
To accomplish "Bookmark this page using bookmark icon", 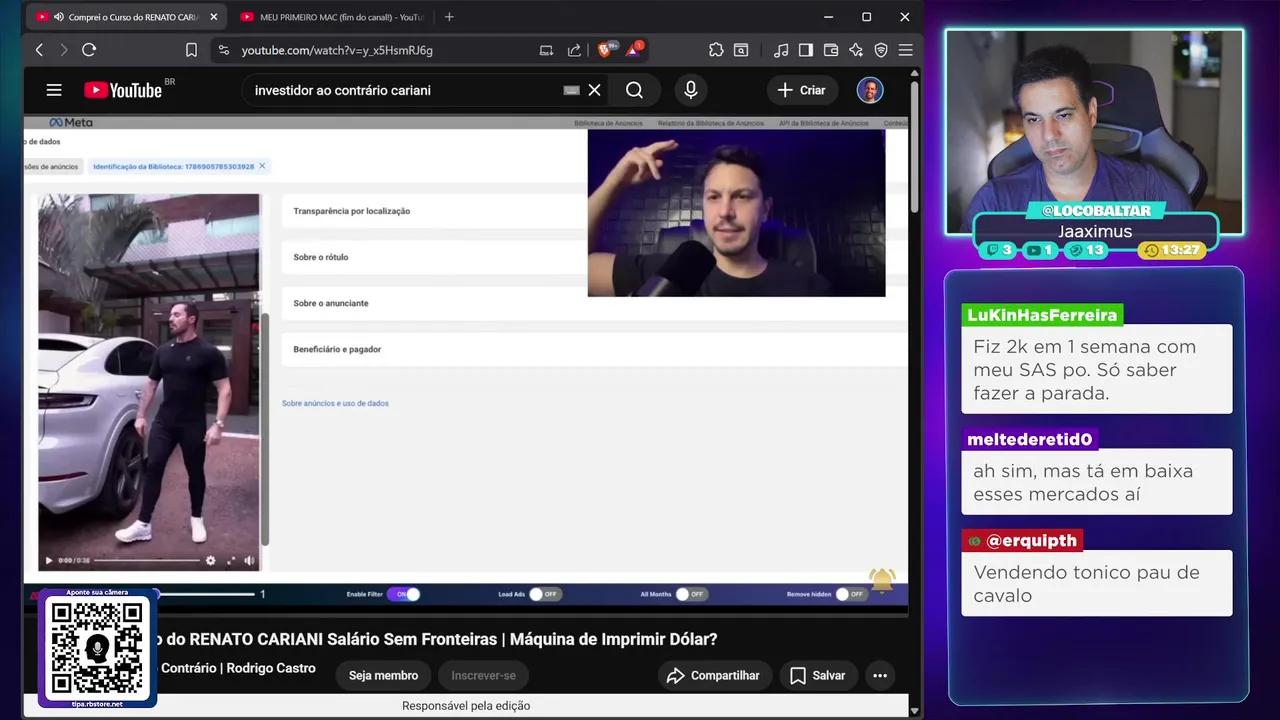I will tap(191, 50).
